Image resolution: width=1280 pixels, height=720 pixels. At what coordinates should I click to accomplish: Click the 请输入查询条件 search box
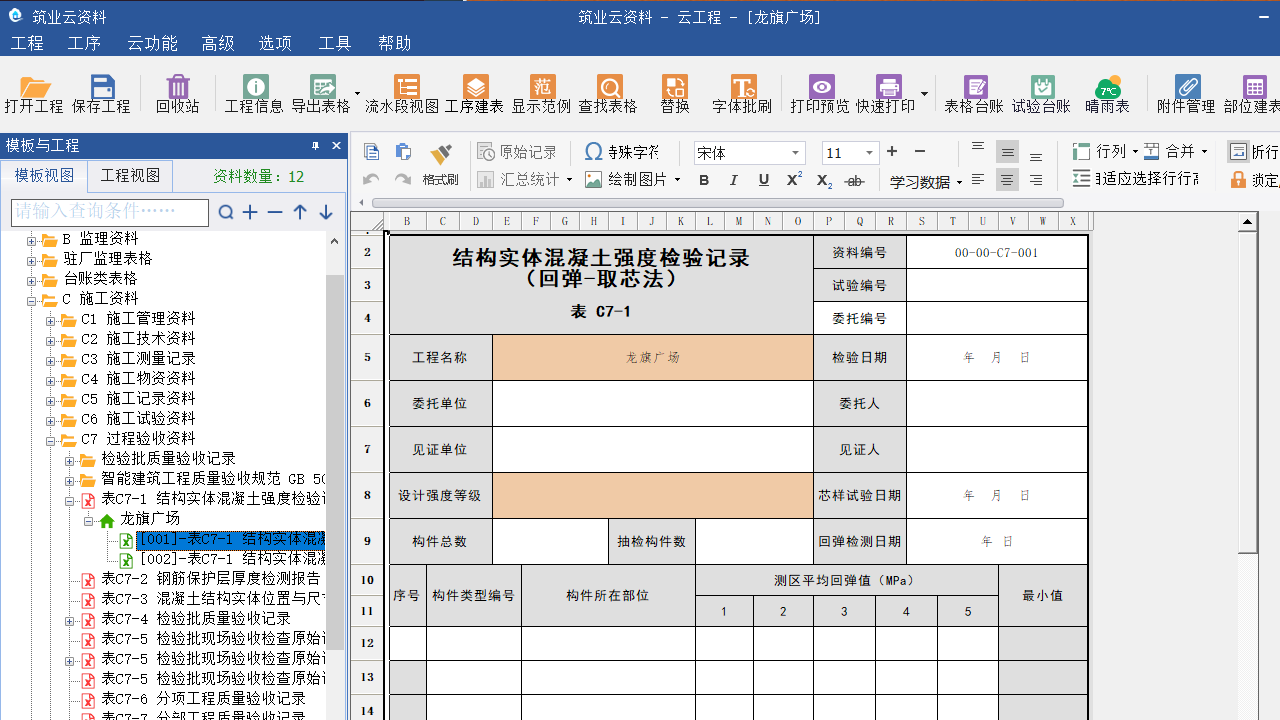tap(109, 212)
